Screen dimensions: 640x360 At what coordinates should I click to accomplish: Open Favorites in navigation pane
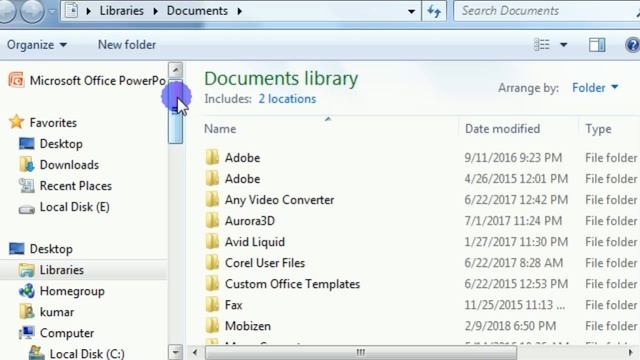point(53,122)
